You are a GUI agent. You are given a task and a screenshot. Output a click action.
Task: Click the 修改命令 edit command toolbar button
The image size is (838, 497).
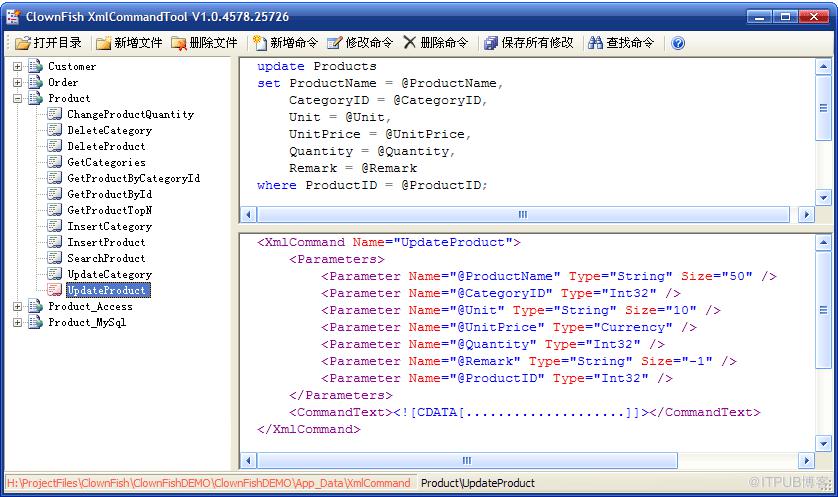(x=360, y=43)
